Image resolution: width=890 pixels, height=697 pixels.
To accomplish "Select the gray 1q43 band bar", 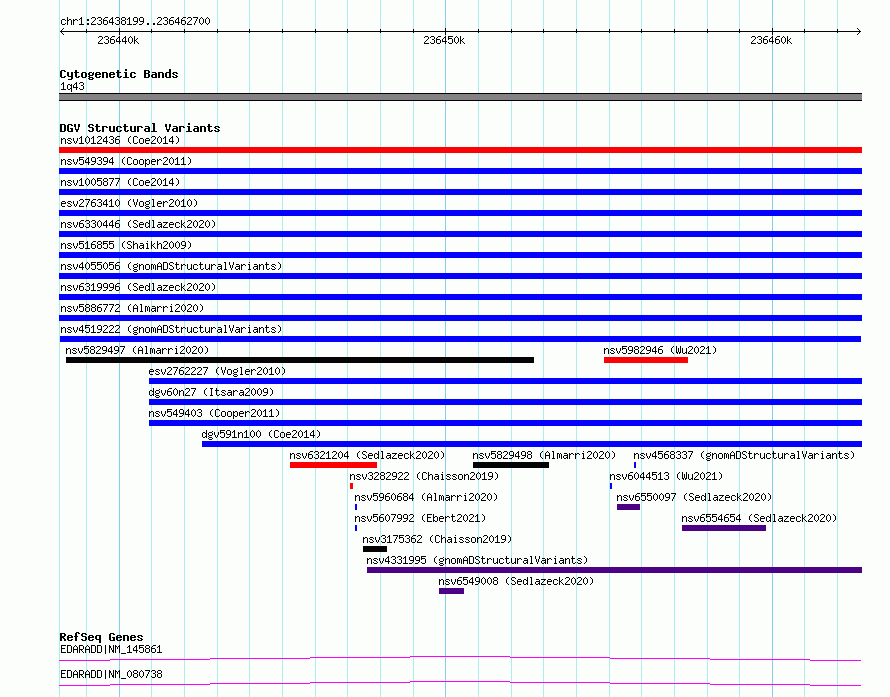I will (x=460, y=97).
